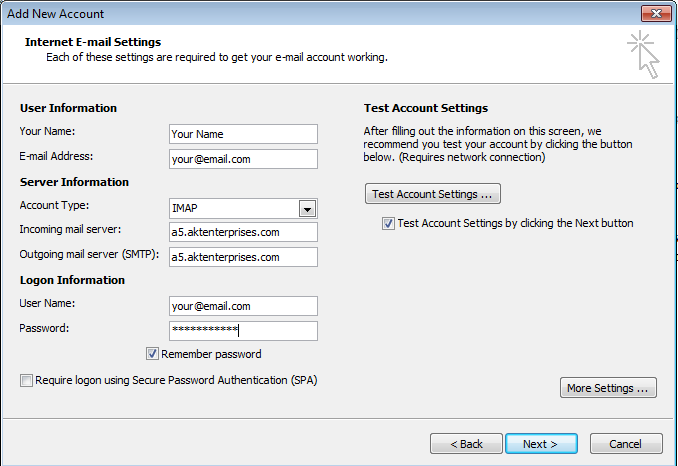678x466 pixels.
Task: Enable Require logon using SPA checkbox
Action: coord(25,380)
